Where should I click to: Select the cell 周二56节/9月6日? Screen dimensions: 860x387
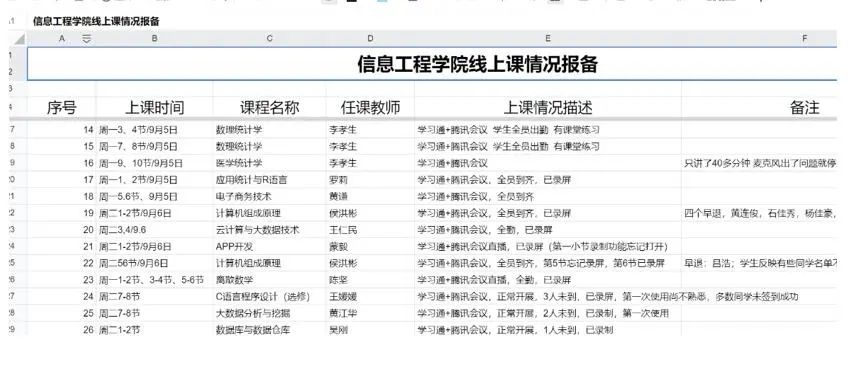[x=155, y=264]
